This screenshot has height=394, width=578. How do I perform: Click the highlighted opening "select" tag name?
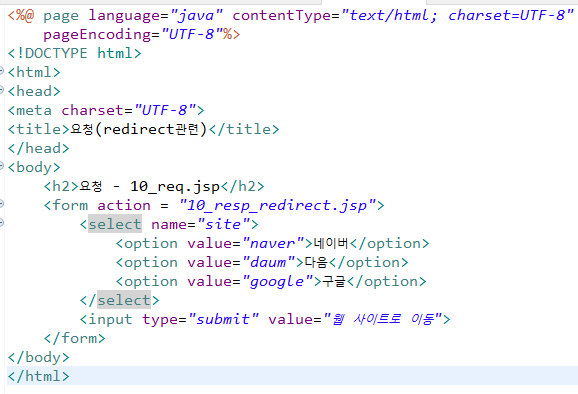115,224
